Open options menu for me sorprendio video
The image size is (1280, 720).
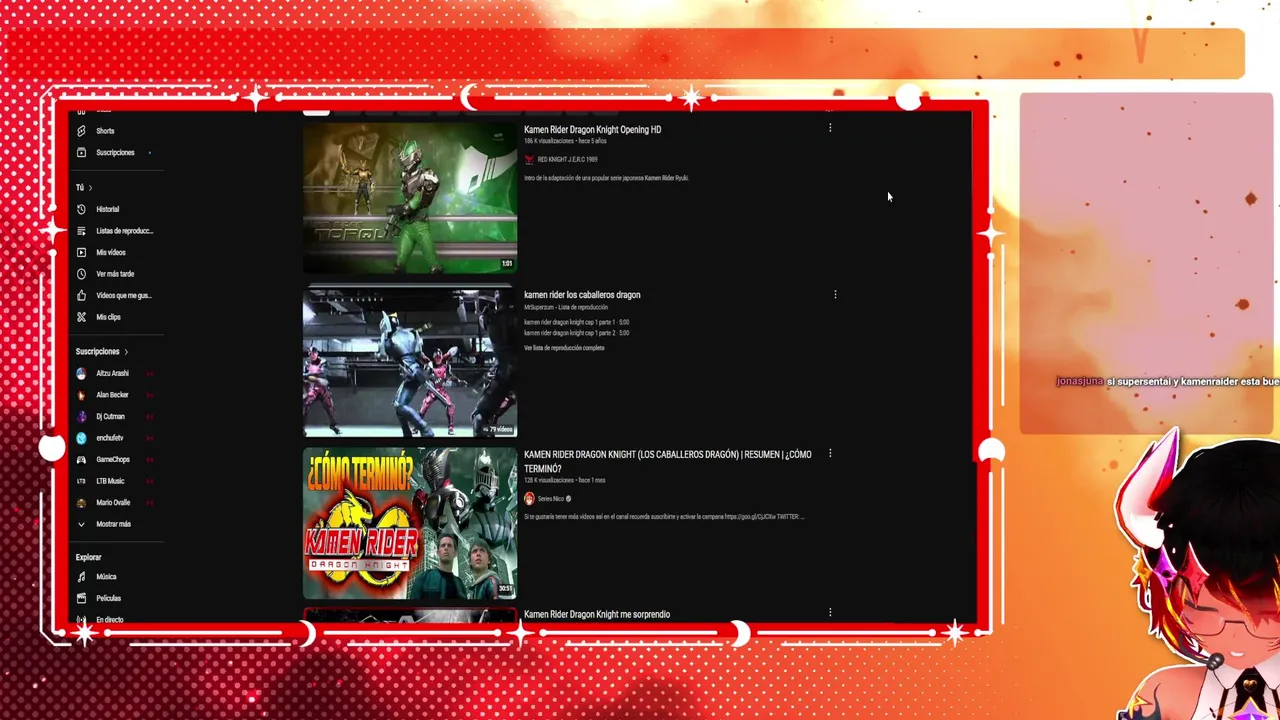pyautogui.click(x=830, y=613)
